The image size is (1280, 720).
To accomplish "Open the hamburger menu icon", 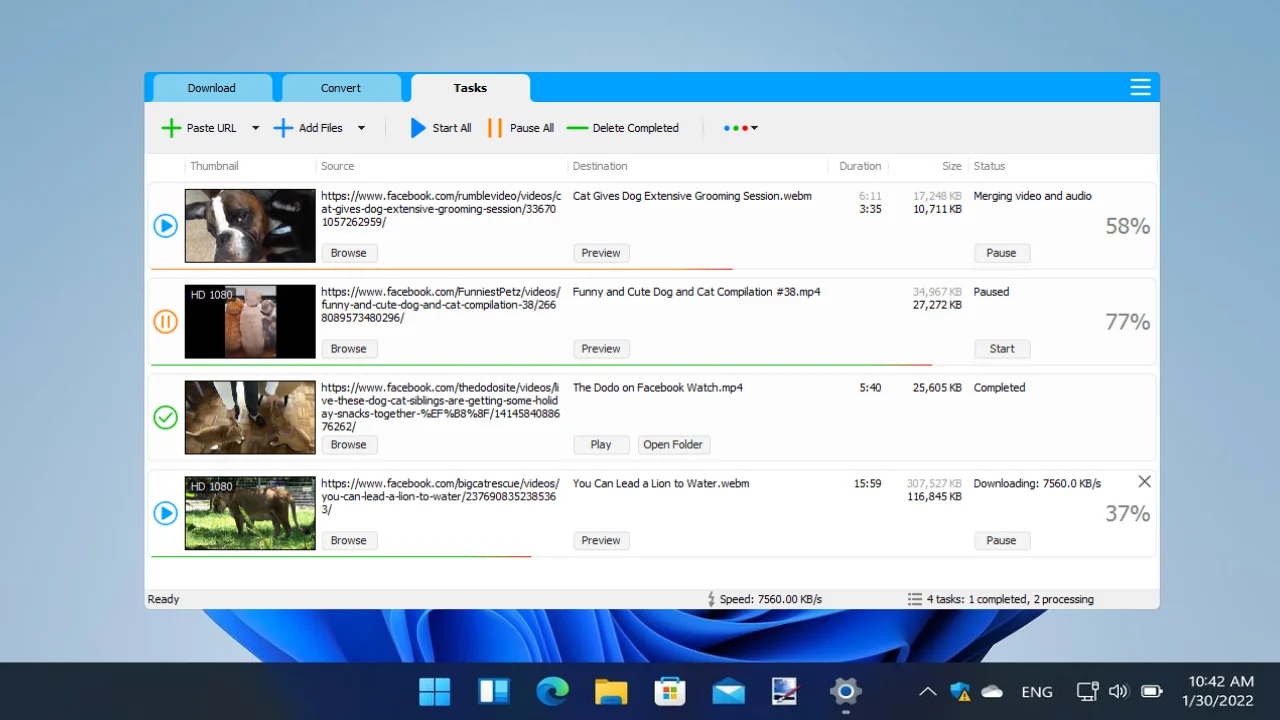I will click(x=1140, y=87).
